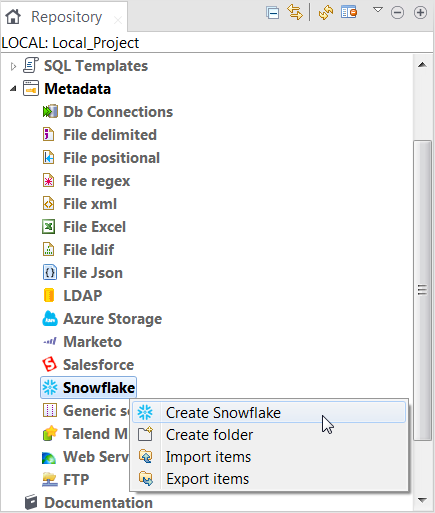Select the SQL Templates tree label
Viewport: 435px width, 513px height.
(x=96, y=66)
